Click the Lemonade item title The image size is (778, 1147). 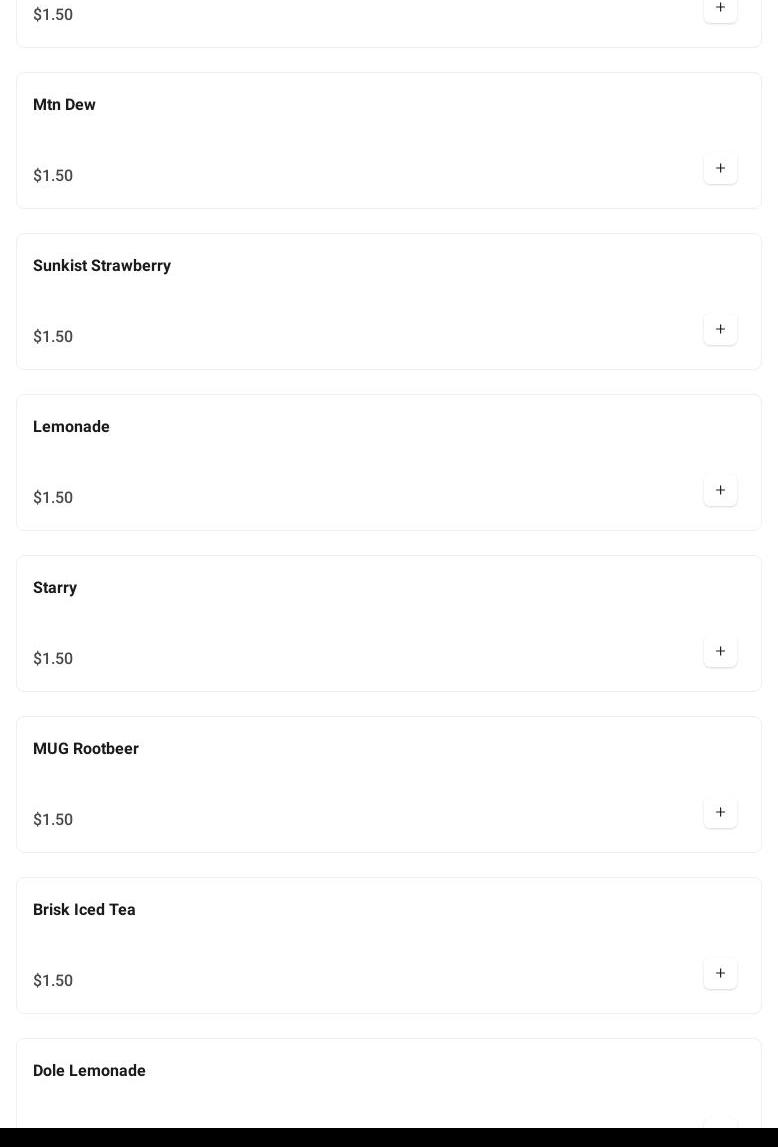coord(71,427)
